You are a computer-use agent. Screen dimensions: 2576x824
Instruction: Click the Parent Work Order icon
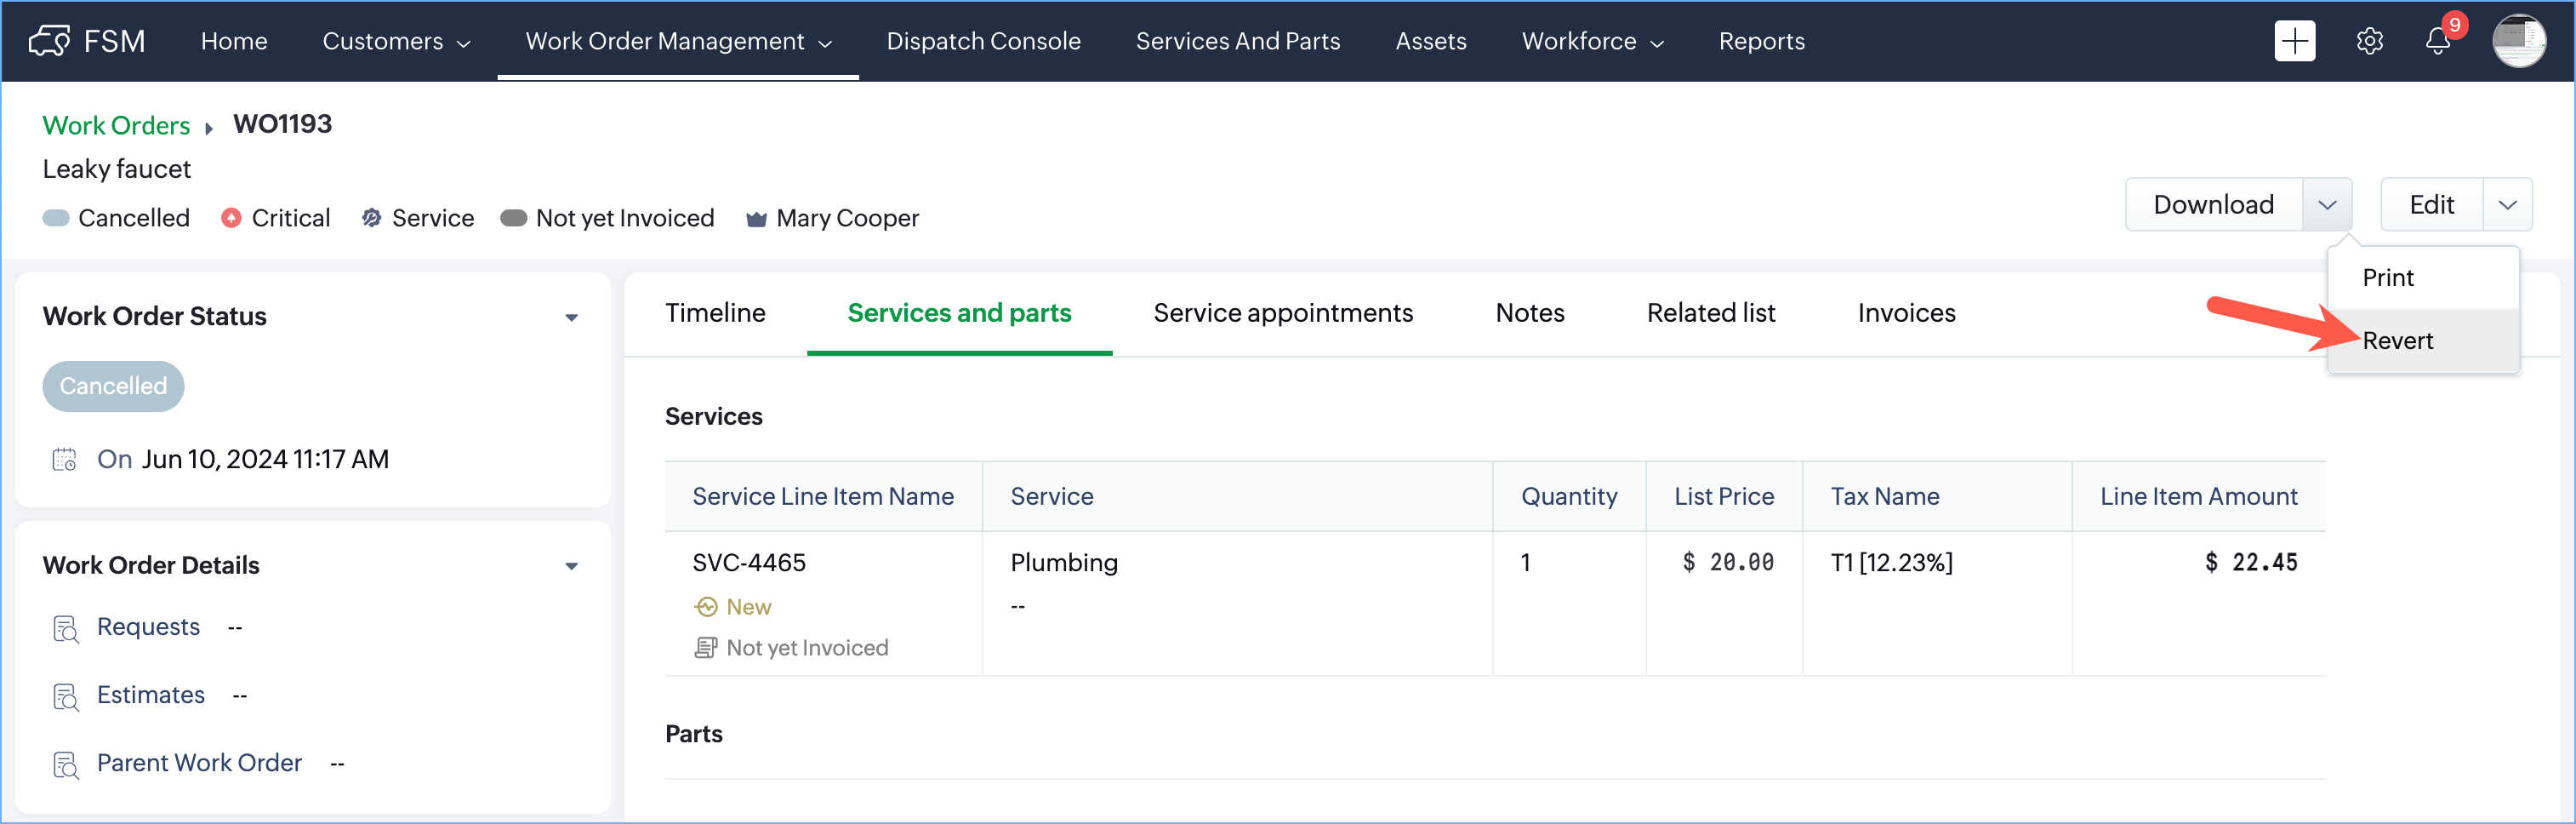[x=66, y=764]
